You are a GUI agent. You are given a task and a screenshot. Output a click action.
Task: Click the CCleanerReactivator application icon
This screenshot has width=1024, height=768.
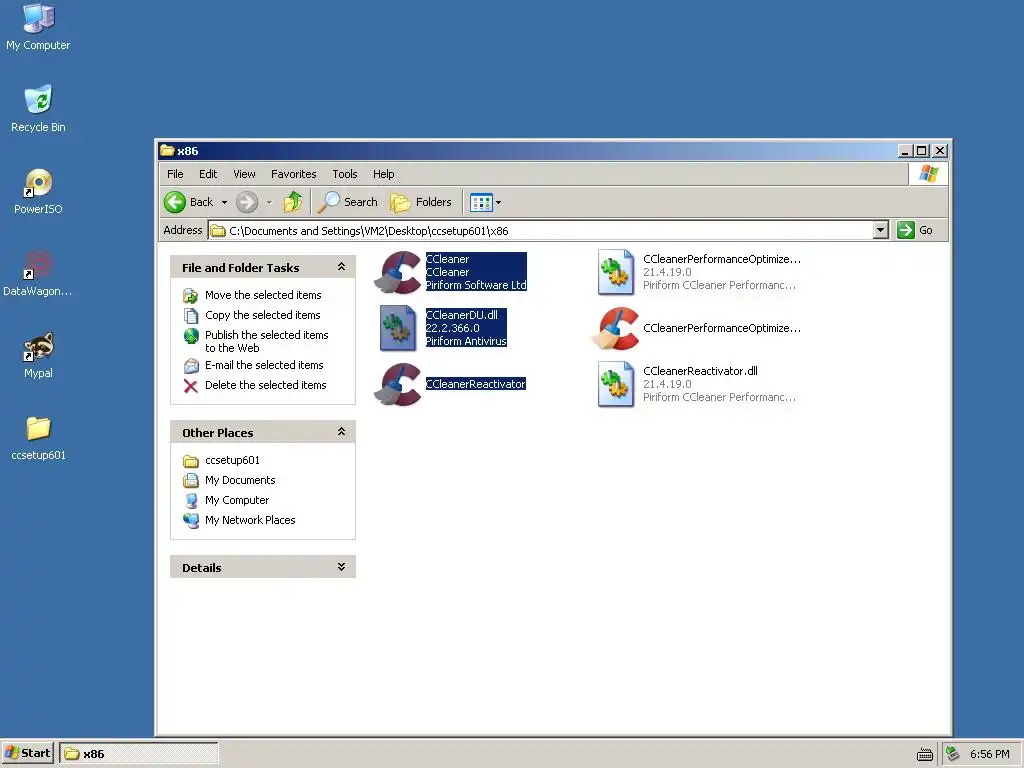[398, 384]
